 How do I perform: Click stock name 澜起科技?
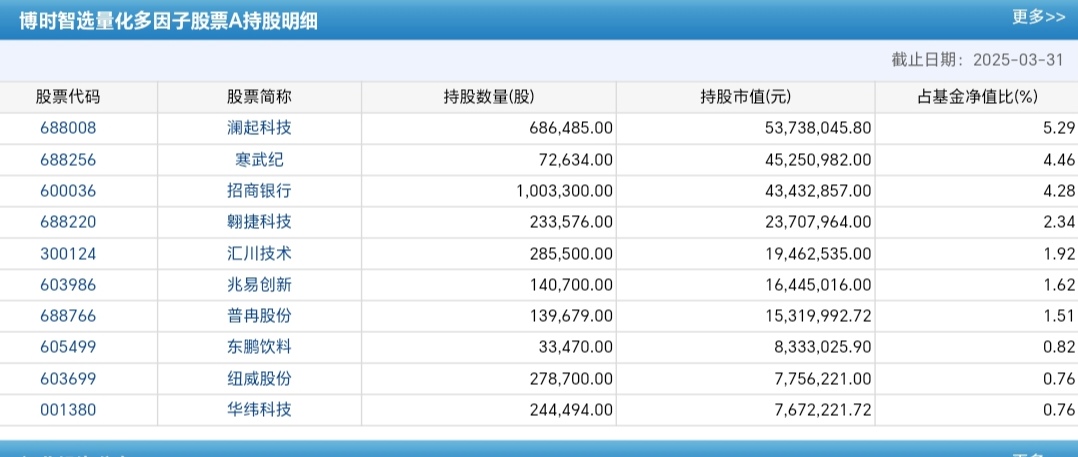[259, 128]
